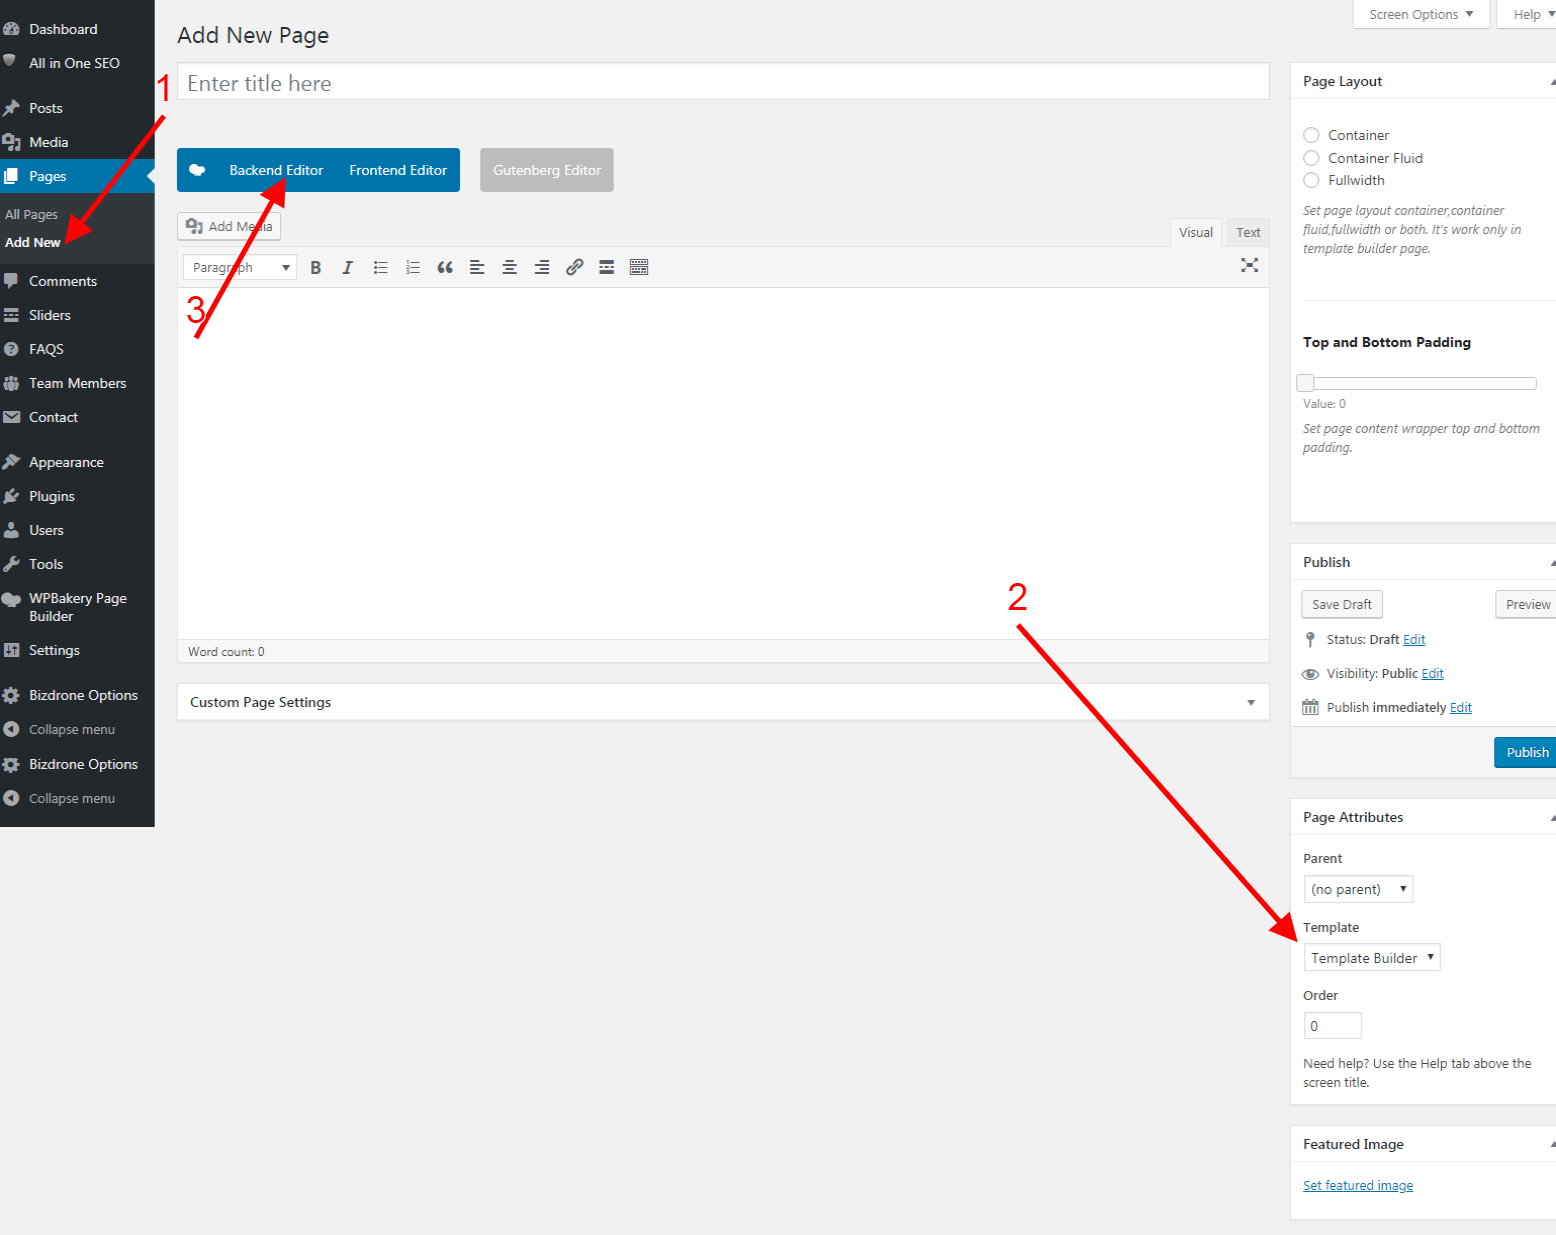Screen dimensions: 1556x1235
Task: Apply blockquote formatting
Action: (x=445, y=267)
